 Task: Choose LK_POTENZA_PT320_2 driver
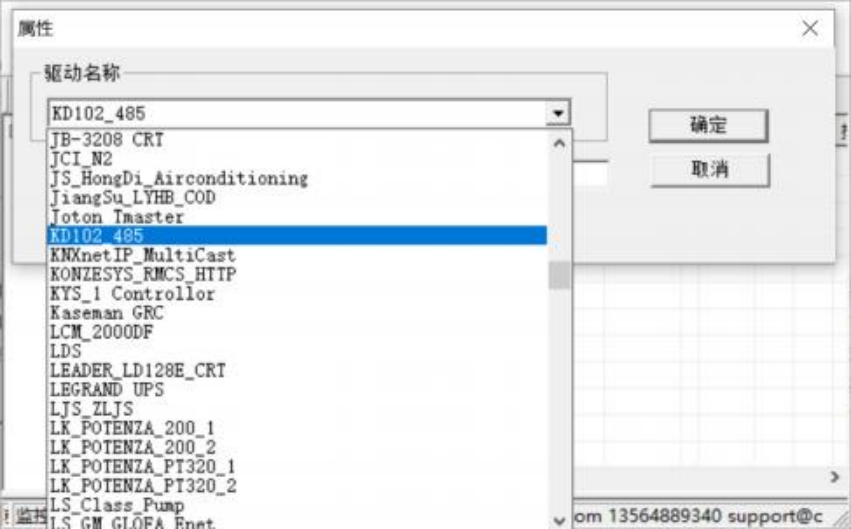click(x=297, y=486)
